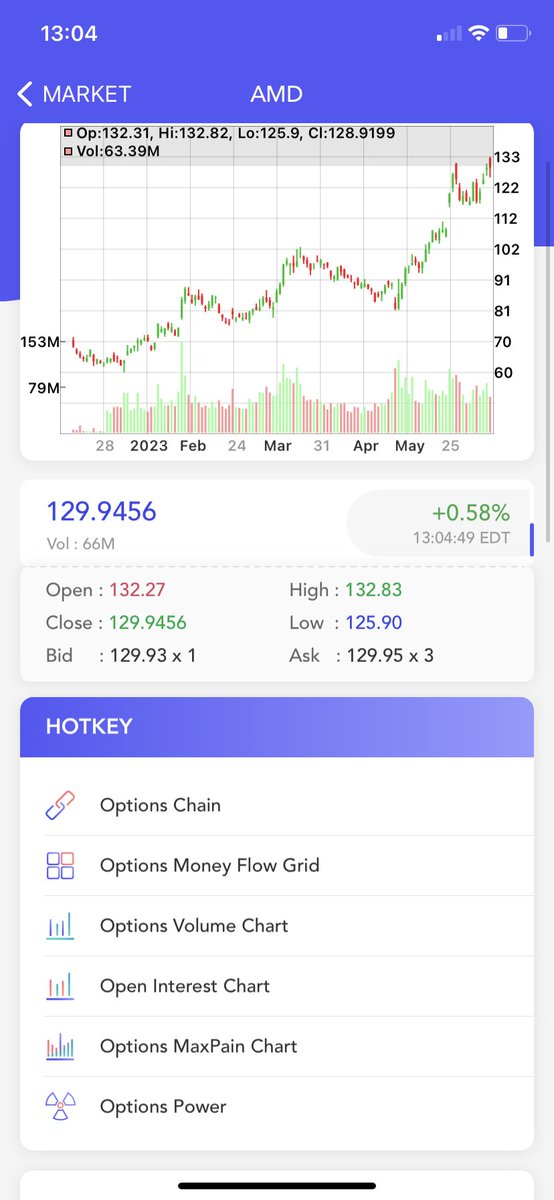The width and height of the screenshot is (554, 1200).
Task: Tap the 129.9456 last price
Action: 101,512
